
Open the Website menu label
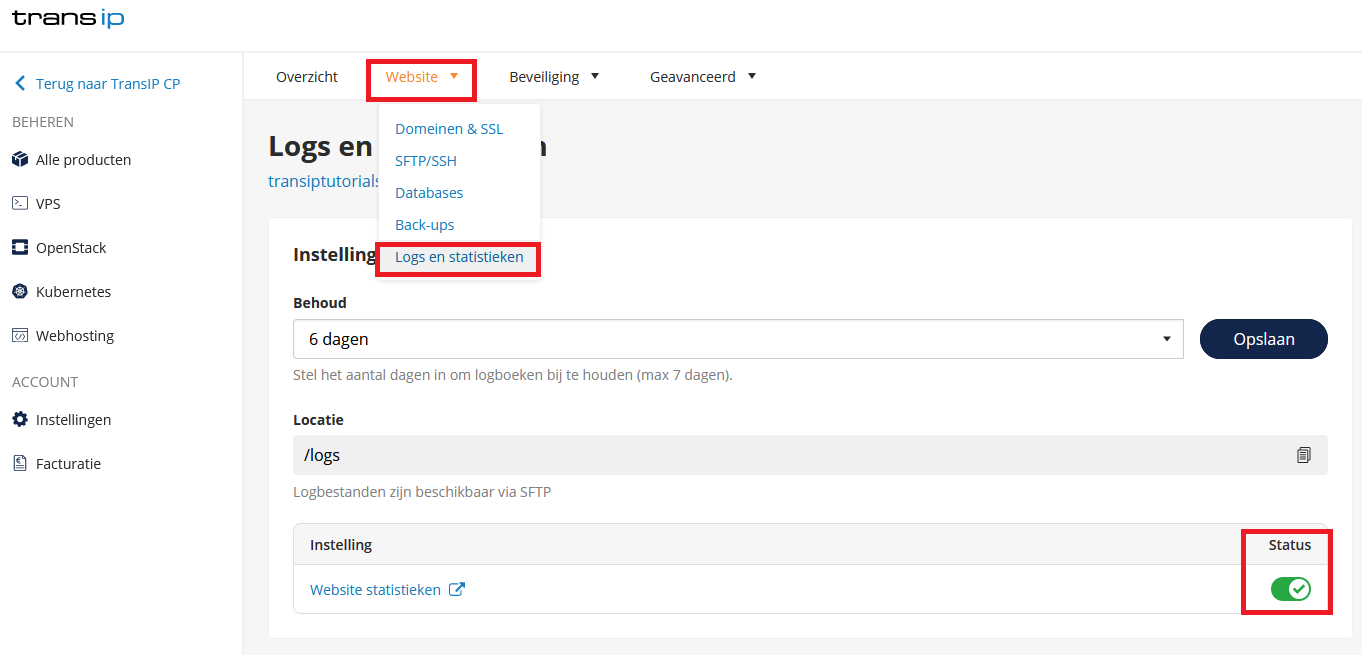pyautogui.click(x=412, y=77)
